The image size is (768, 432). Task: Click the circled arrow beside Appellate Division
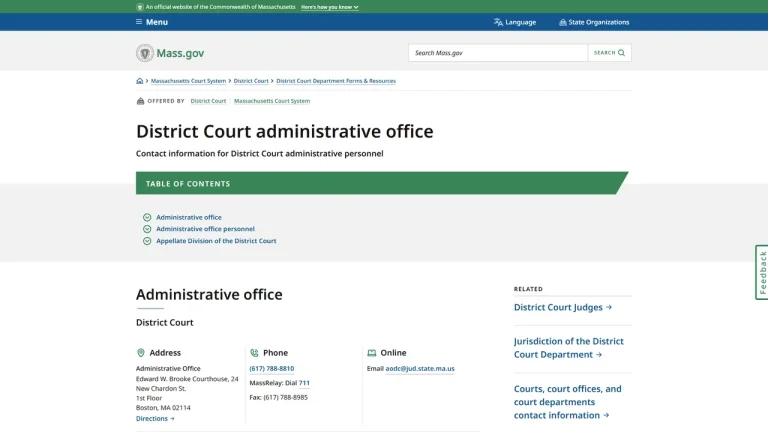147,241
